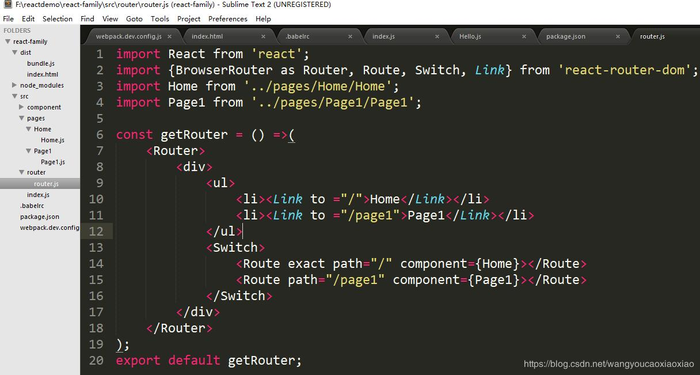Viewport: 700px width, 375px height.
Task: Open bundle.js in the sidebar
Action: 41,63
